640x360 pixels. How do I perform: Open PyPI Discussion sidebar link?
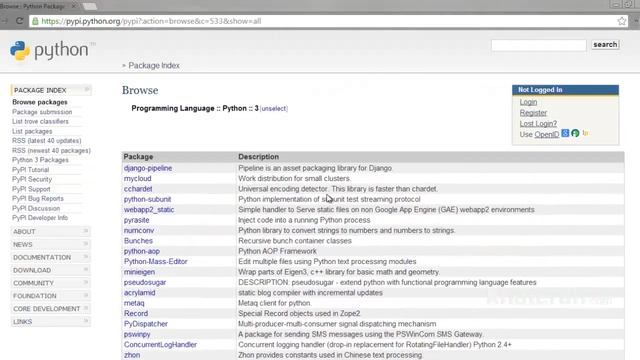point(36,208)
